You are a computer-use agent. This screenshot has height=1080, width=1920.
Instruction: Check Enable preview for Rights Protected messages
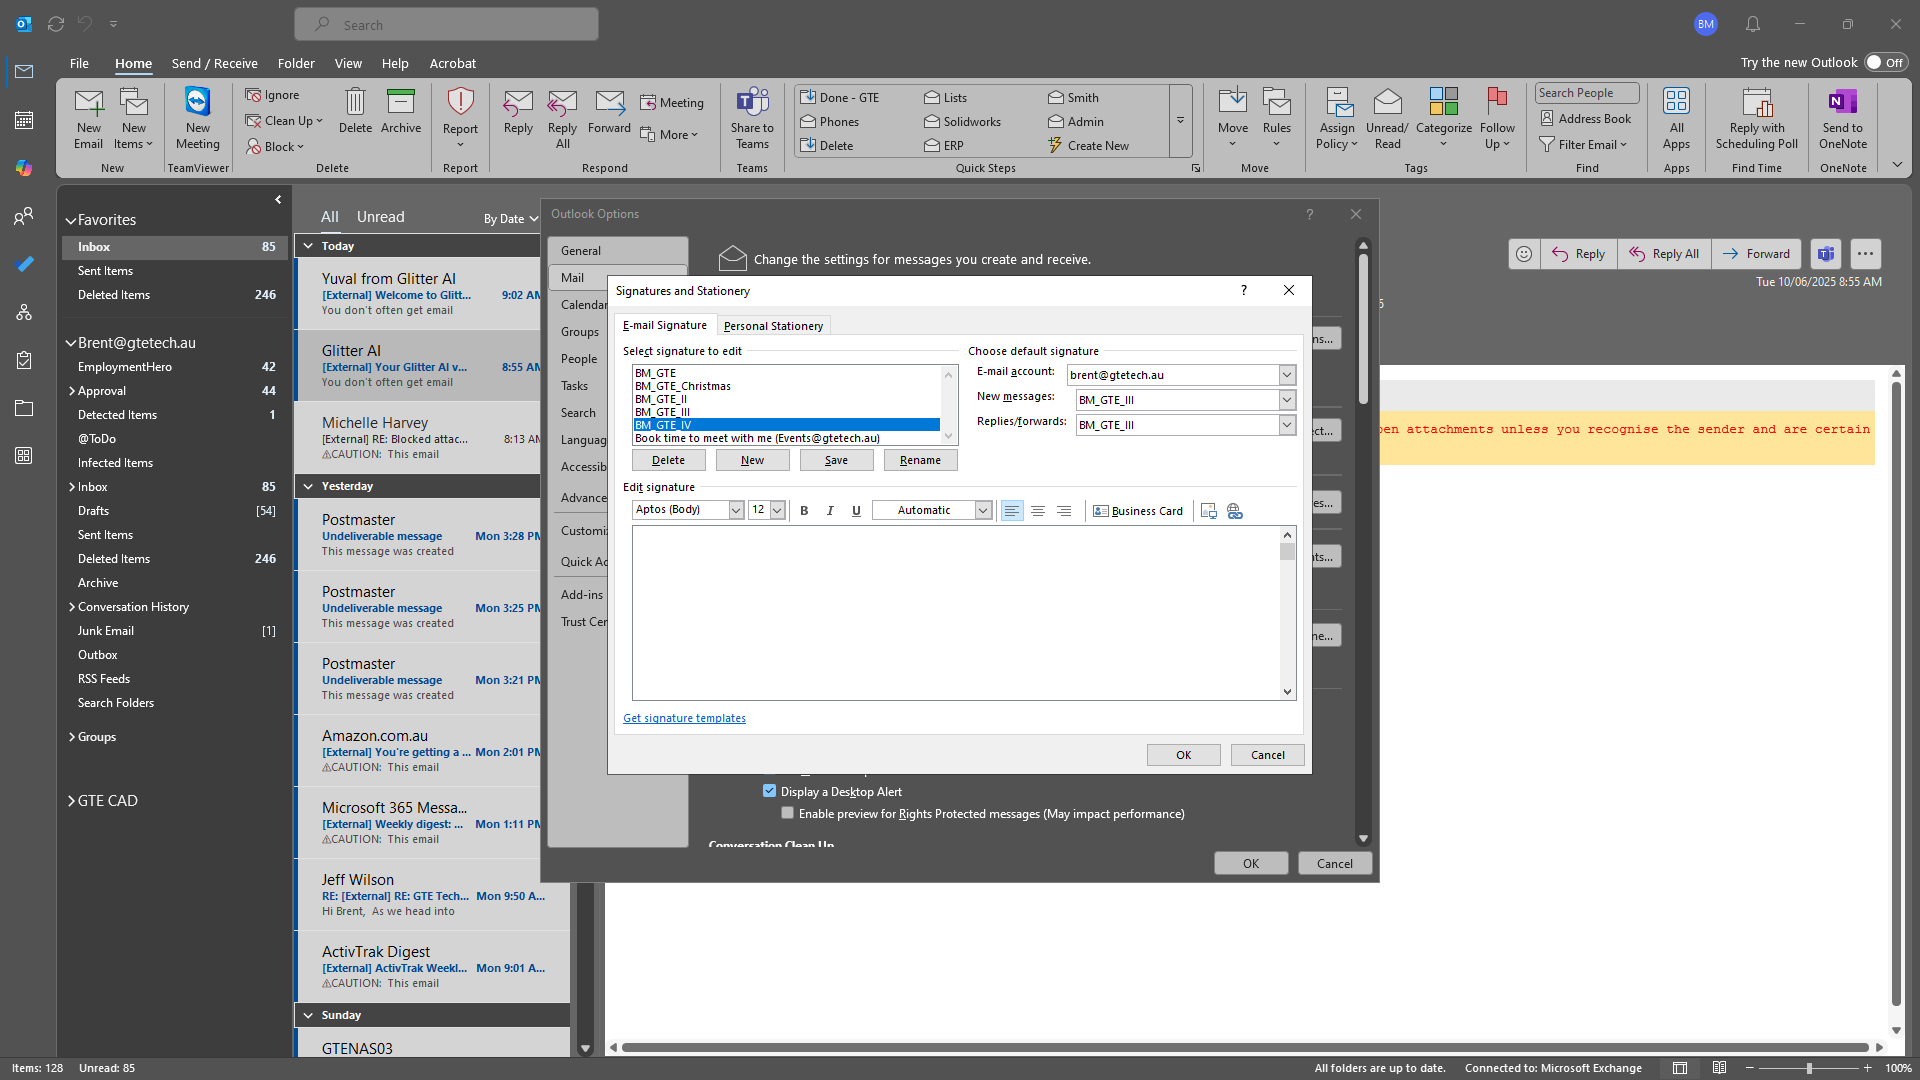[788, 813]
